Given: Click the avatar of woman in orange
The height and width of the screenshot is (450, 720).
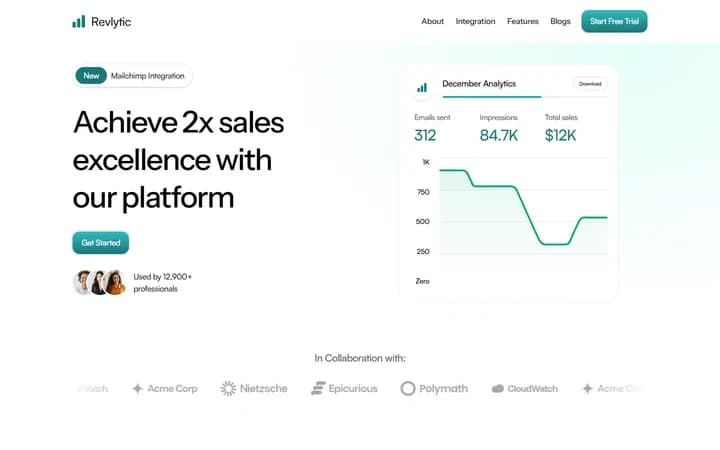Looking at the screenshot, I should click(x=115, y=282).
